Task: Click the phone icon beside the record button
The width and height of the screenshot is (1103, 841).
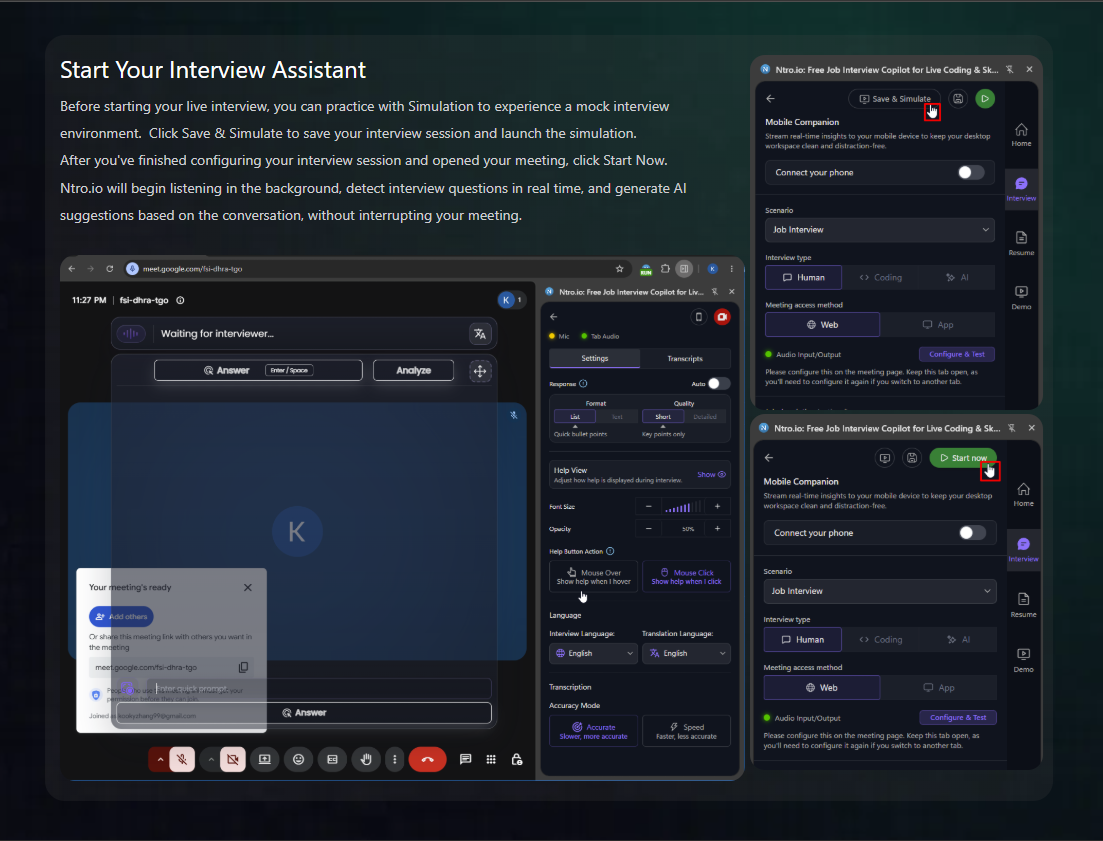Action: point(699,317)
